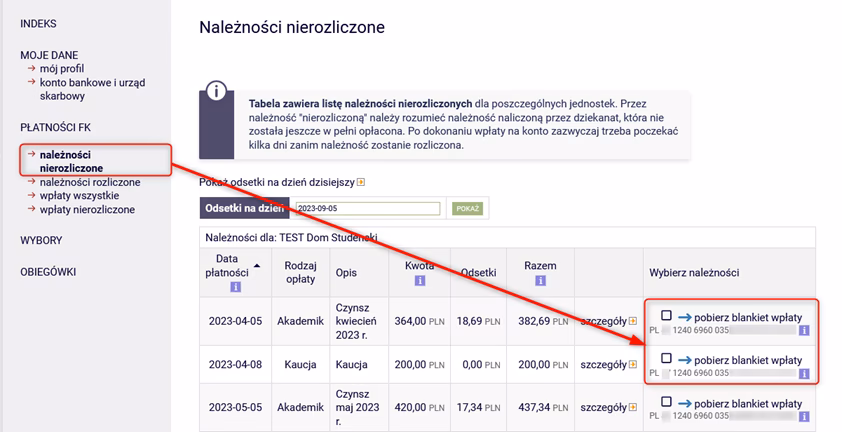Click account info icon in 2023-04-05 row
The height and width of the screenshot is (432, 842).
[804, 330]
